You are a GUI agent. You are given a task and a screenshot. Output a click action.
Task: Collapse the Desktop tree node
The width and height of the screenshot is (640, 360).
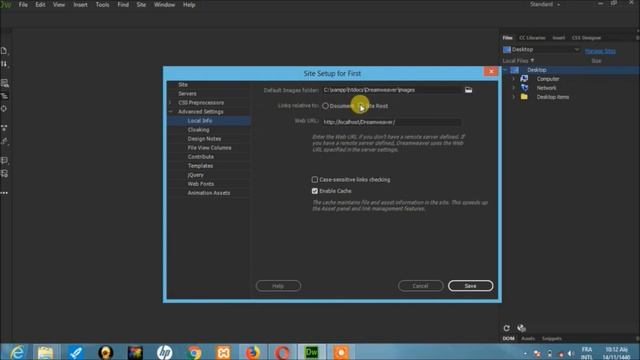(x=505, y=70)
